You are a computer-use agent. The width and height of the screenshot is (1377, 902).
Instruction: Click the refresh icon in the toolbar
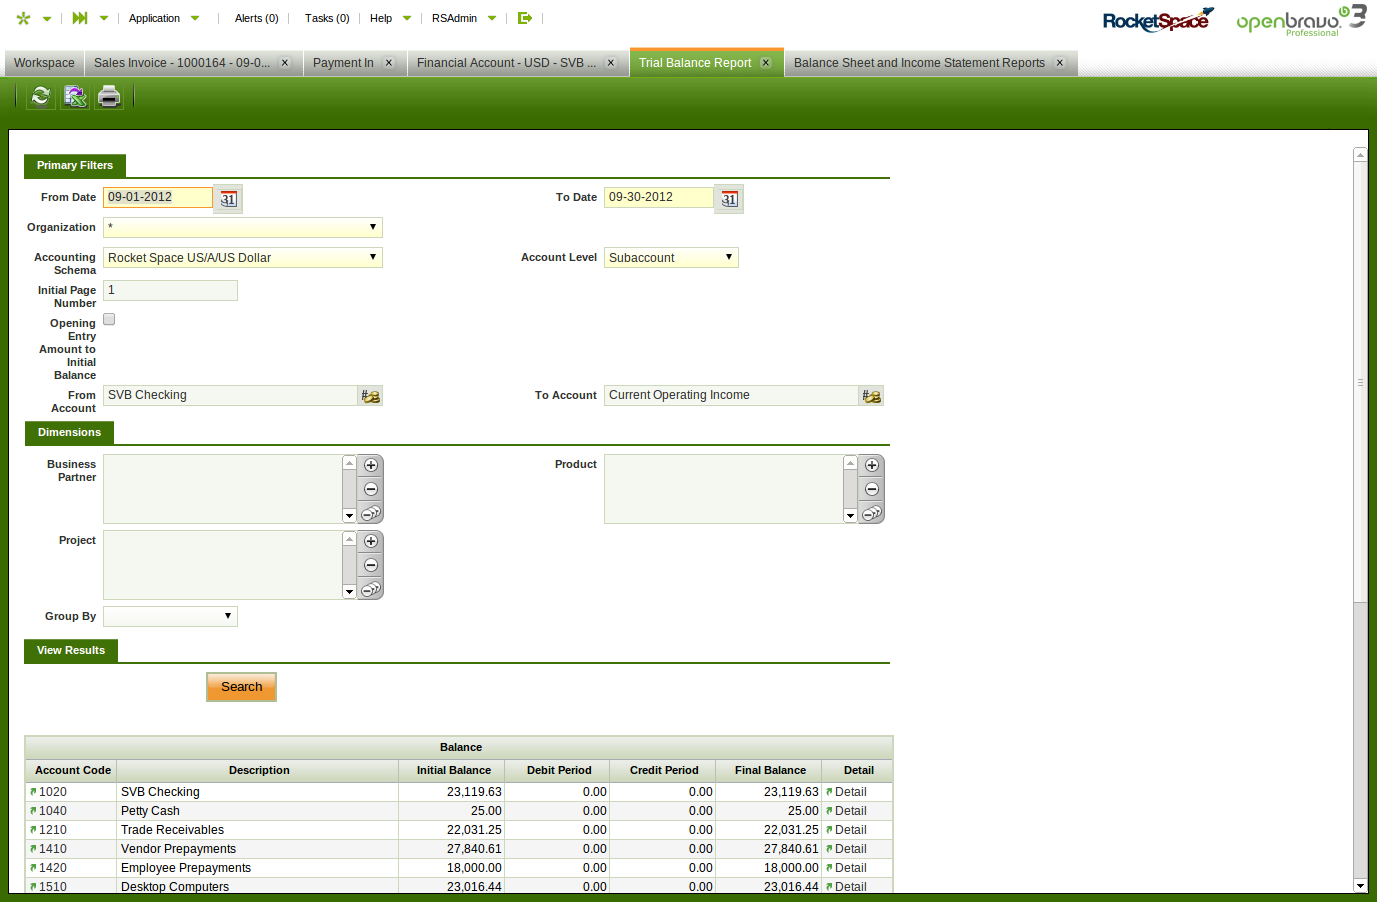pos(40,96)
